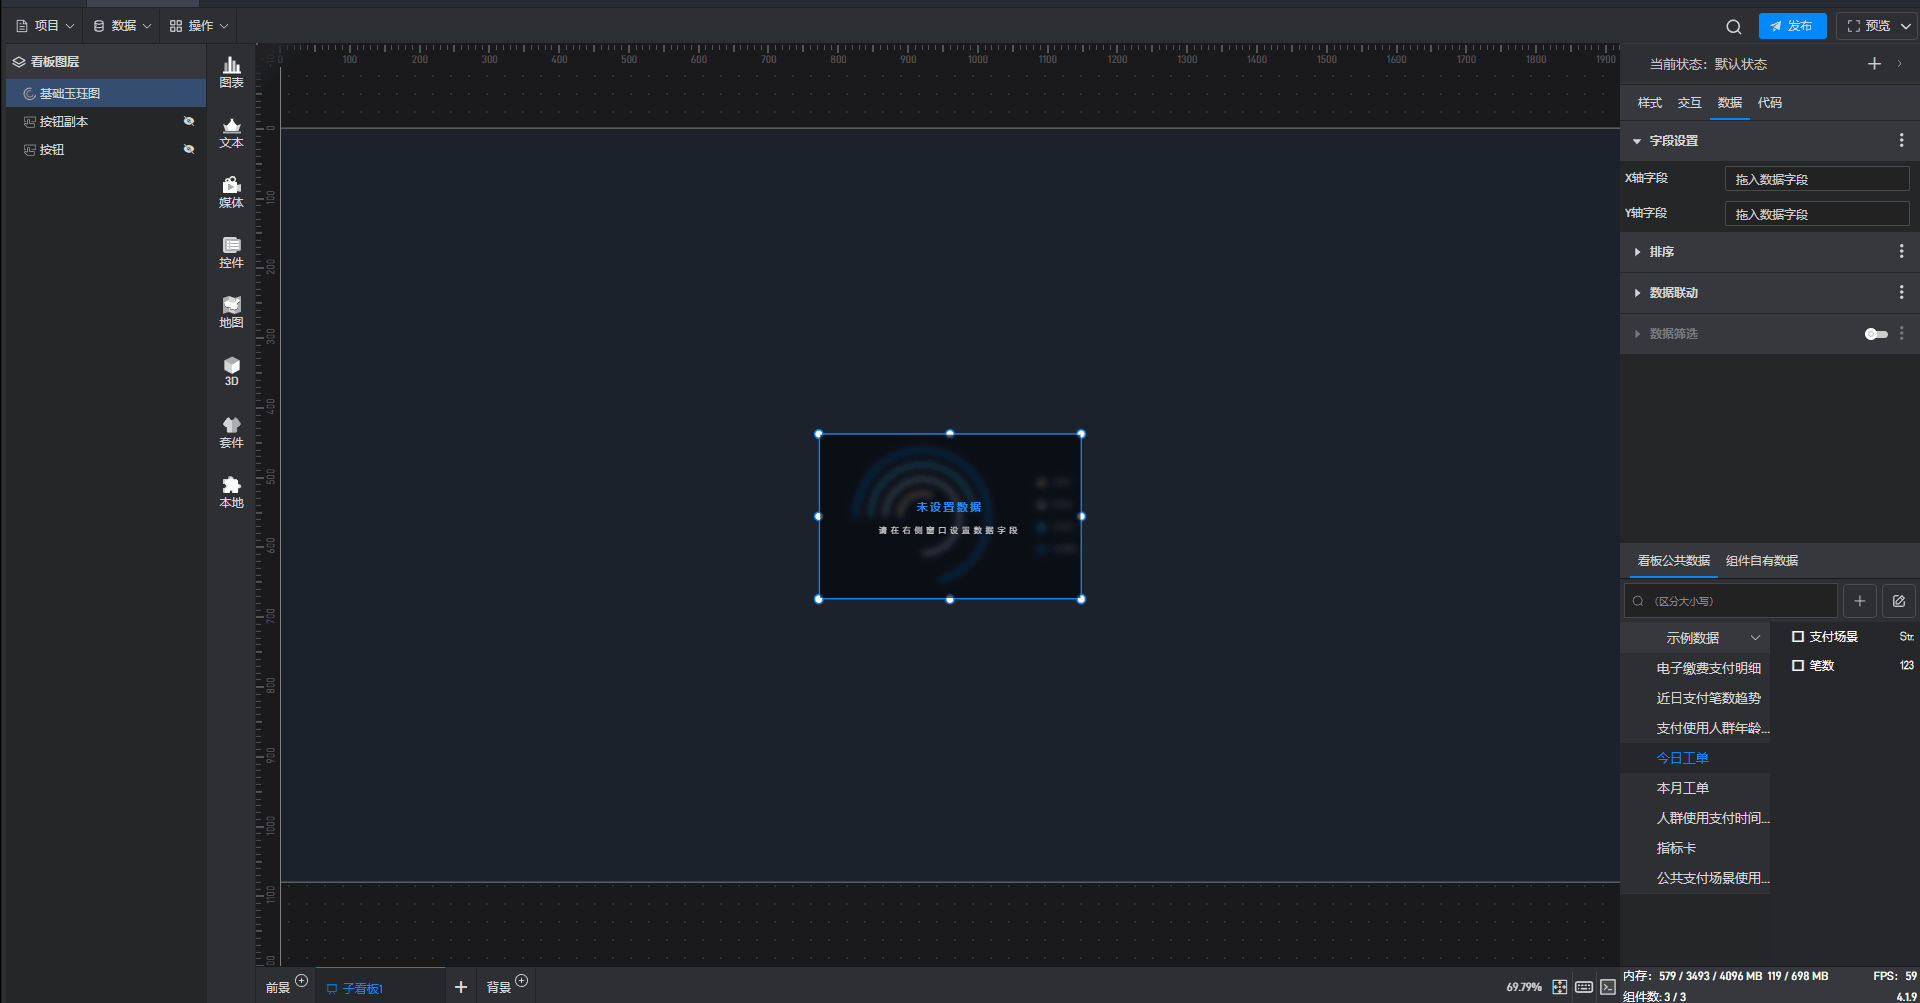Switch to the 样式 tab
This screenshot has height=1003, width=1920.
(x=1649, y=103)
